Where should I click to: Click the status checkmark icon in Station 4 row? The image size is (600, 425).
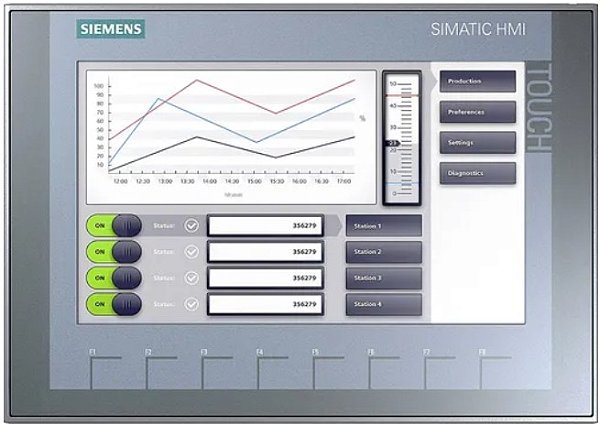(191, 304)
